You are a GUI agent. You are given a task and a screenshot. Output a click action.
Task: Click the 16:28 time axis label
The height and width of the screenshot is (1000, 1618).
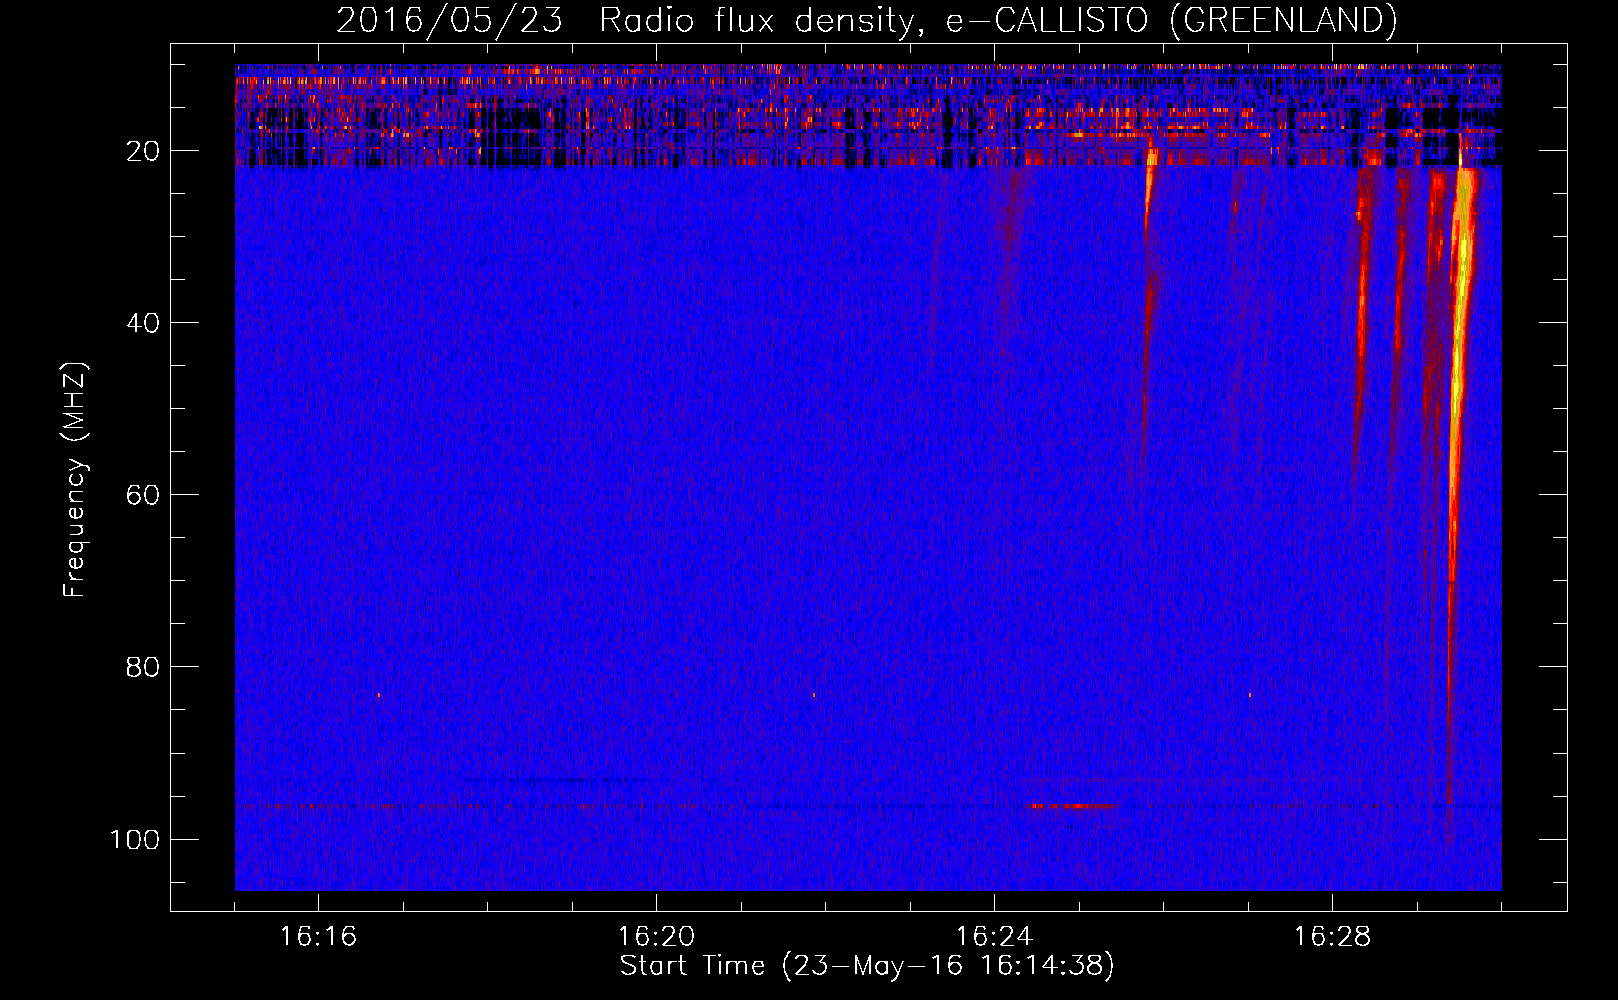[x=1332, y=937]
